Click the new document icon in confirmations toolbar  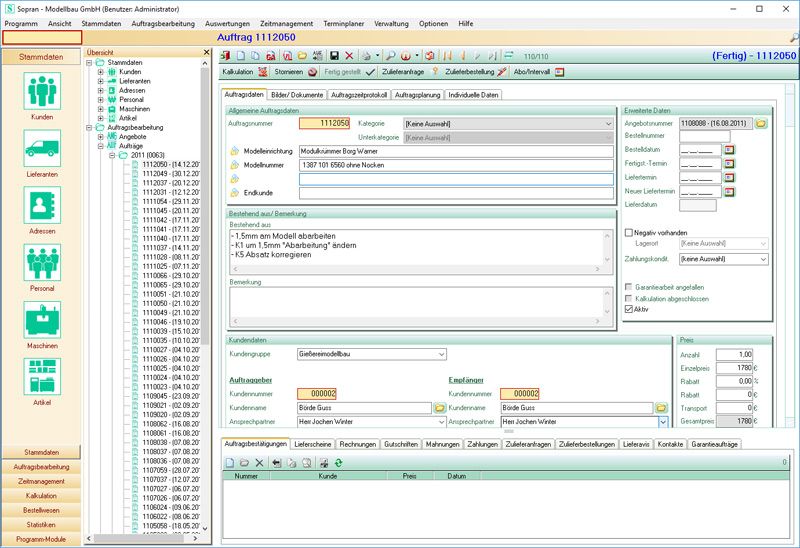(x=230, y=463)
